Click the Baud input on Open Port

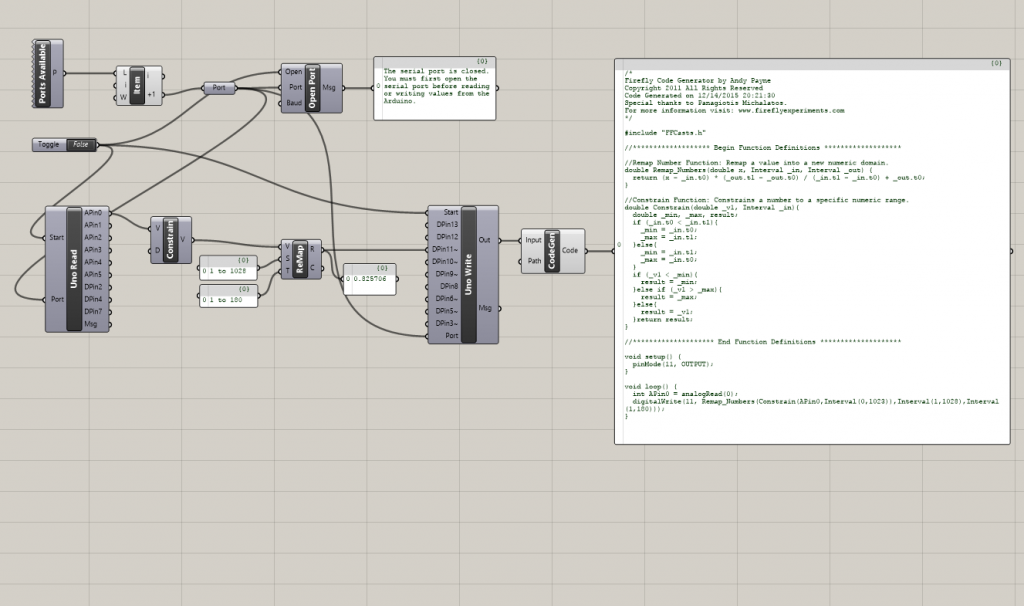(293, 102)
